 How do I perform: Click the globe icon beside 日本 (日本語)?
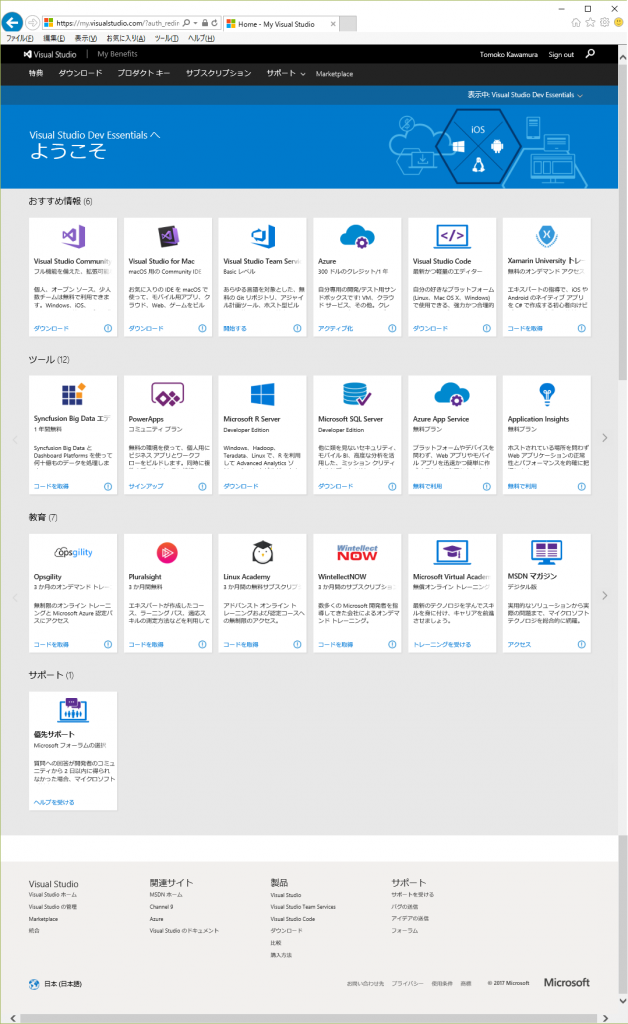pos(34,984)
